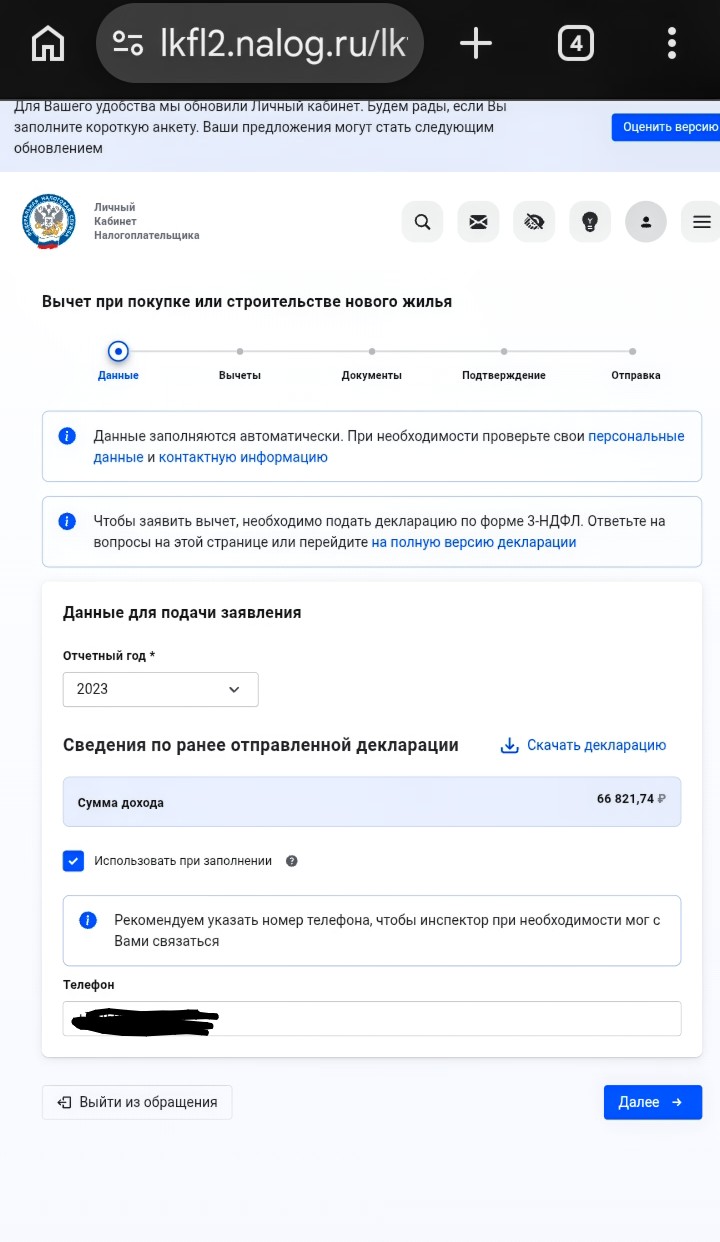The height and width of the screenshot is (1242, 720).
Task: Open browser three-dot options menu
Action: (x=672, y=44)
